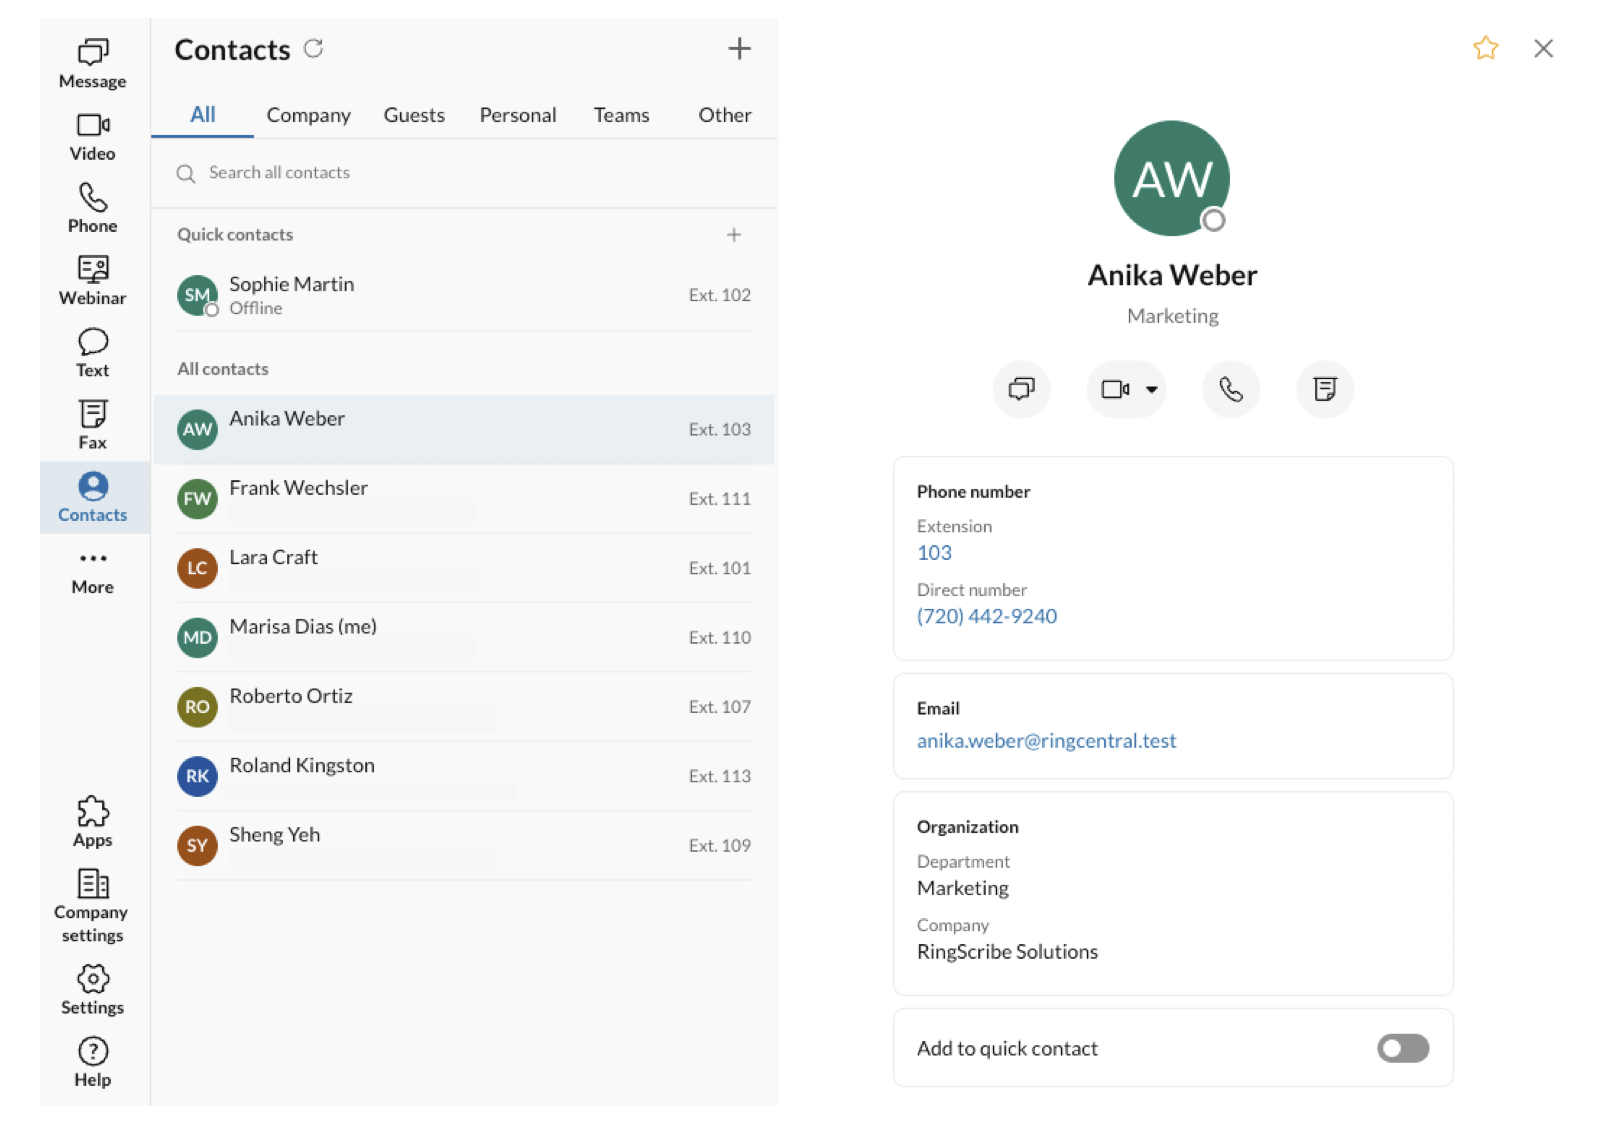Open Company settings in sidebar
1600x1128 pixels.
pos(92,906)
